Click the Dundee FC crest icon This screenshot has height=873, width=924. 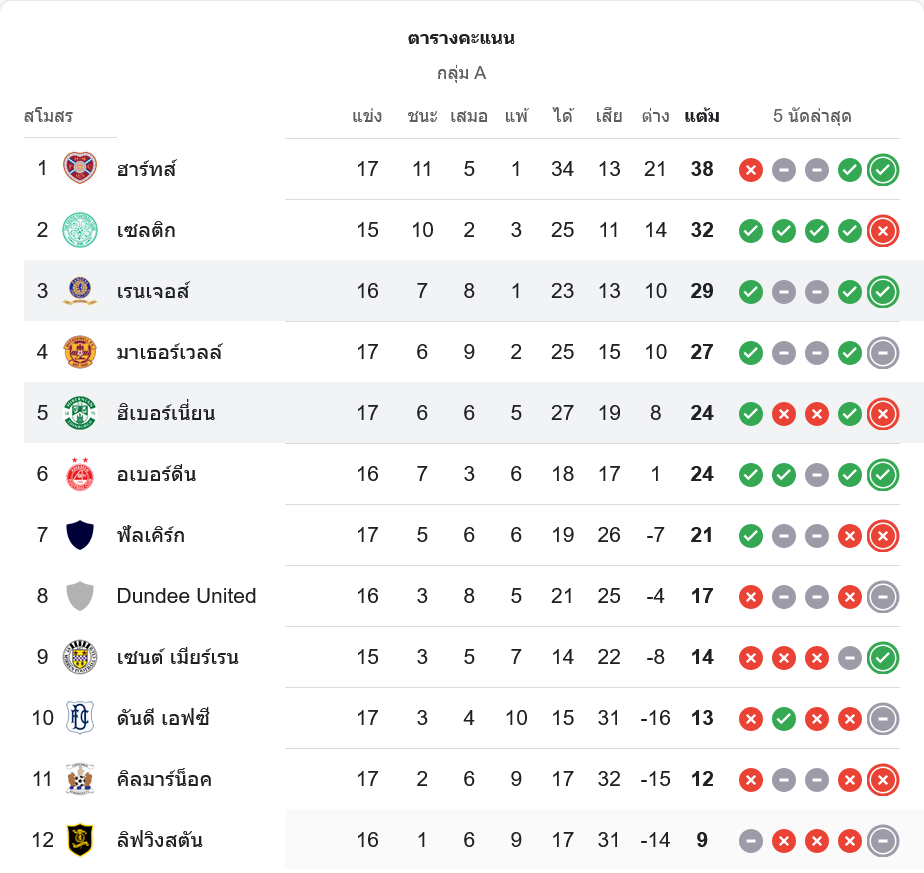pyautogui.click(x=80, y=718)
